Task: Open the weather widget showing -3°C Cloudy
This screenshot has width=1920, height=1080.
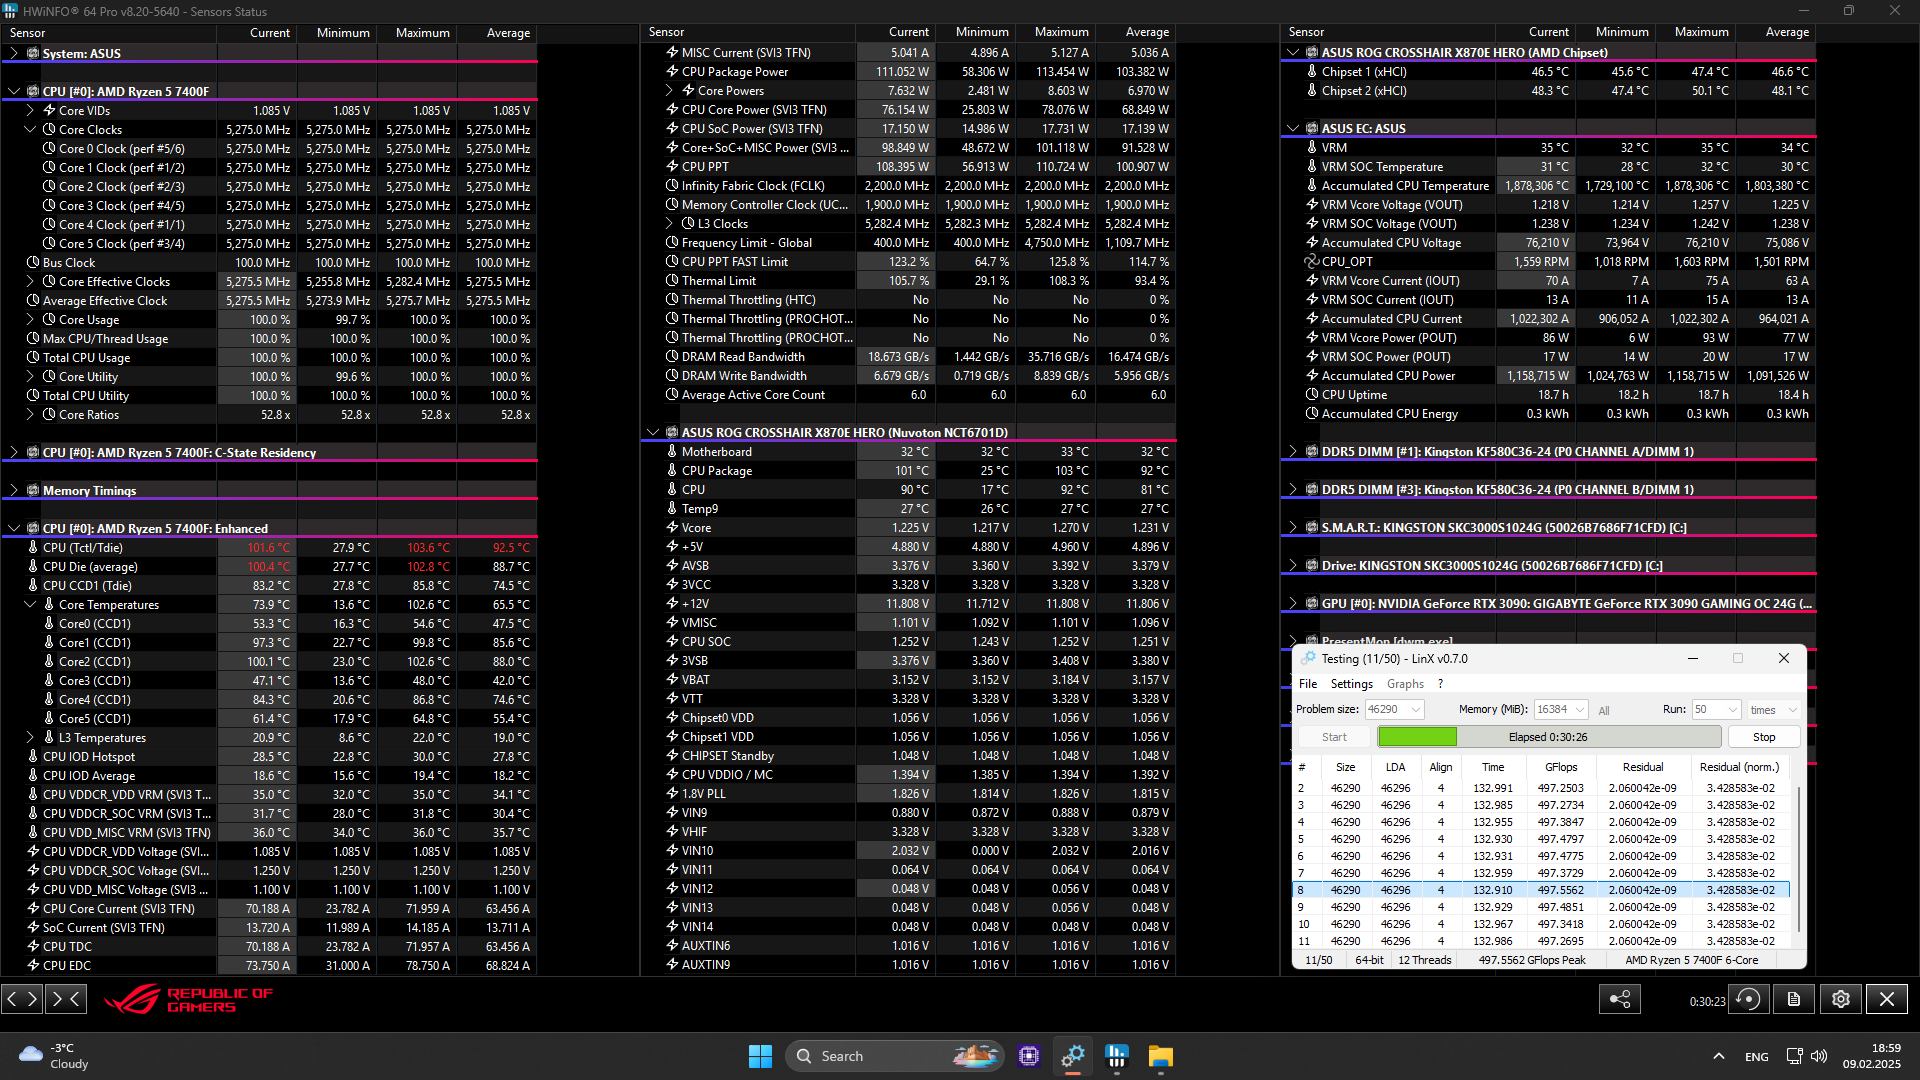Action: click(54, 1056)
